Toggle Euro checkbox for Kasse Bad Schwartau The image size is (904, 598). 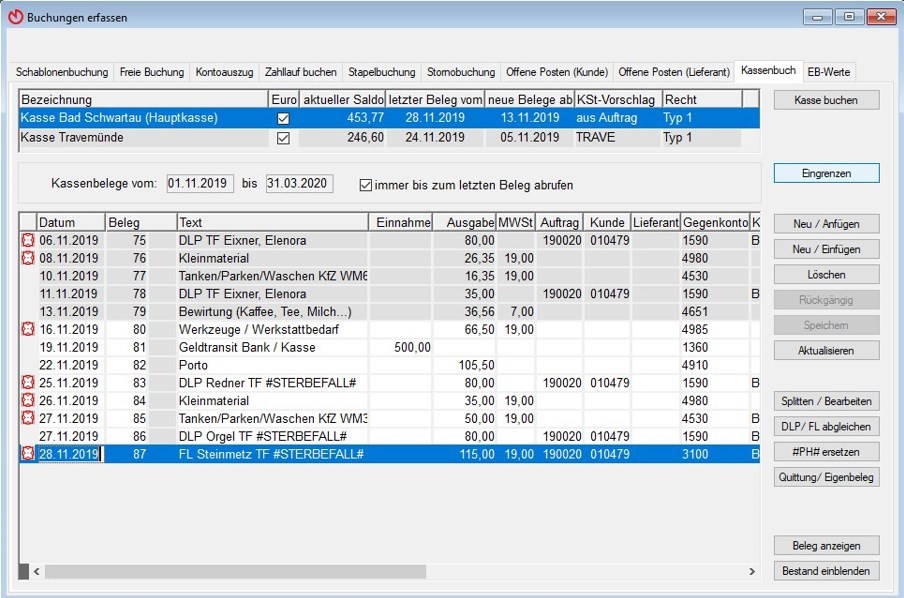[x=283, y=118]
